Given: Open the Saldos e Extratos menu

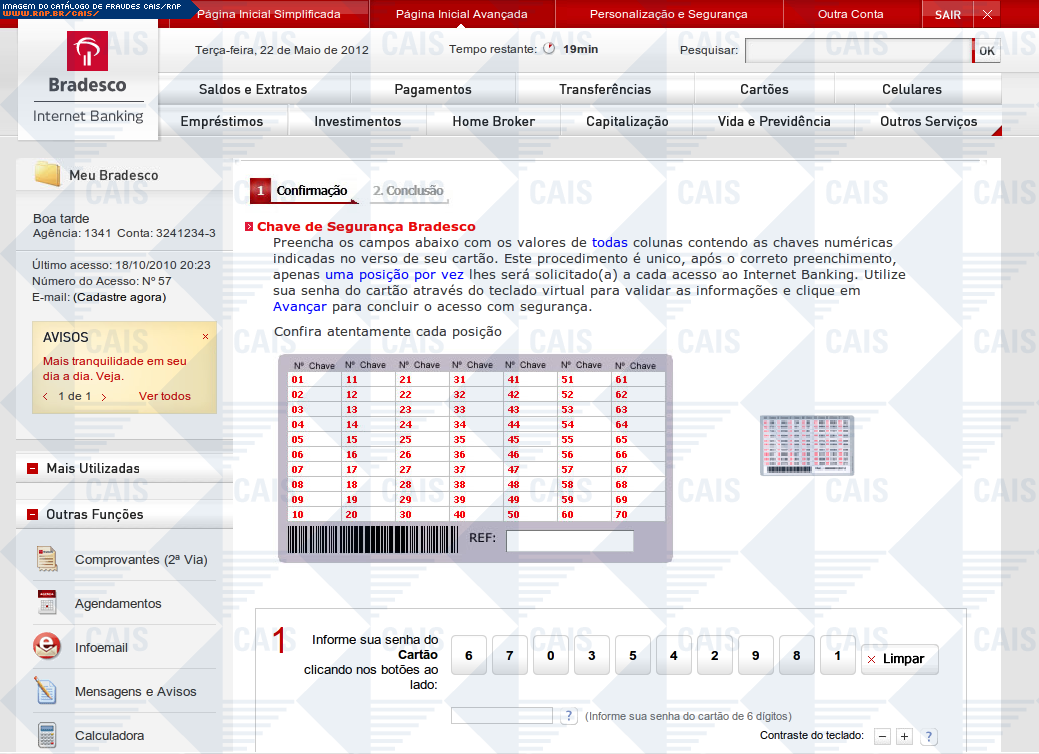Looking at the screenshot, I should click(x=253, y=89).
